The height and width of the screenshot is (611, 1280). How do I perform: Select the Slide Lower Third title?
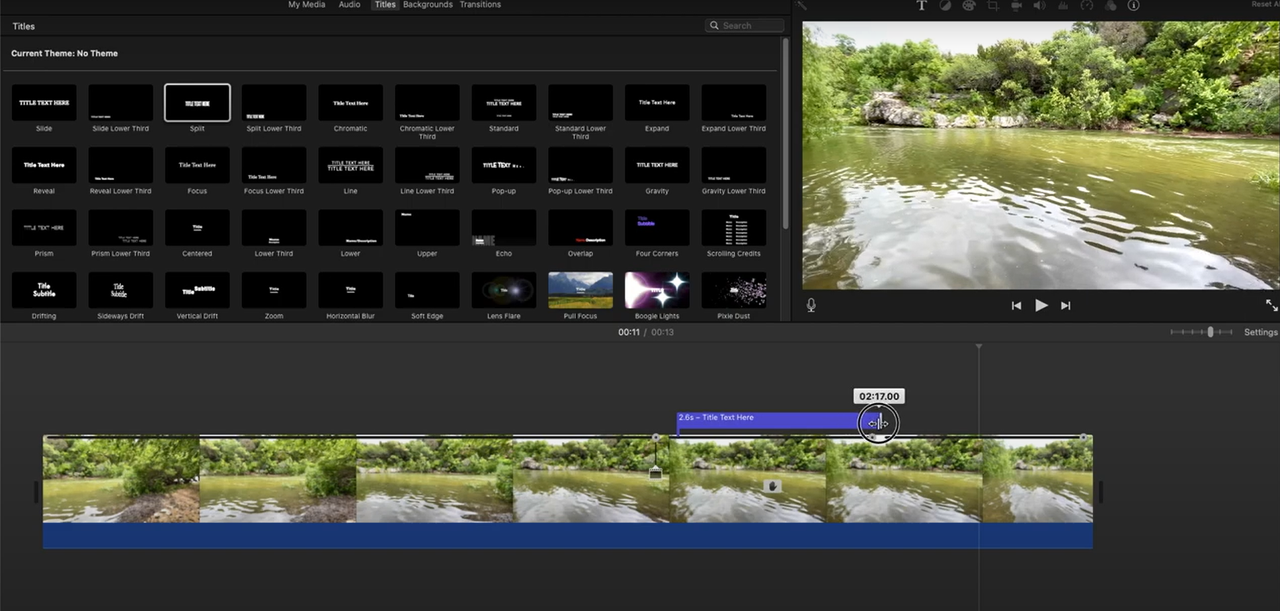click(x=121, y=103)
